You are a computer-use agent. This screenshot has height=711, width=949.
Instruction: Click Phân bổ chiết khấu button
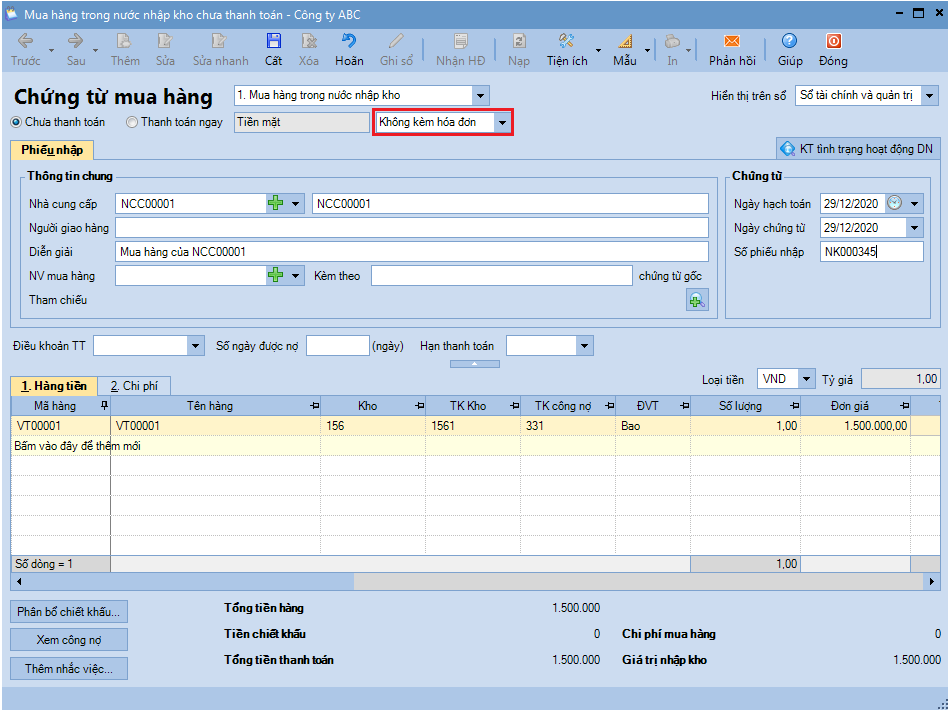pyautogui.click(x=69, y=612)
